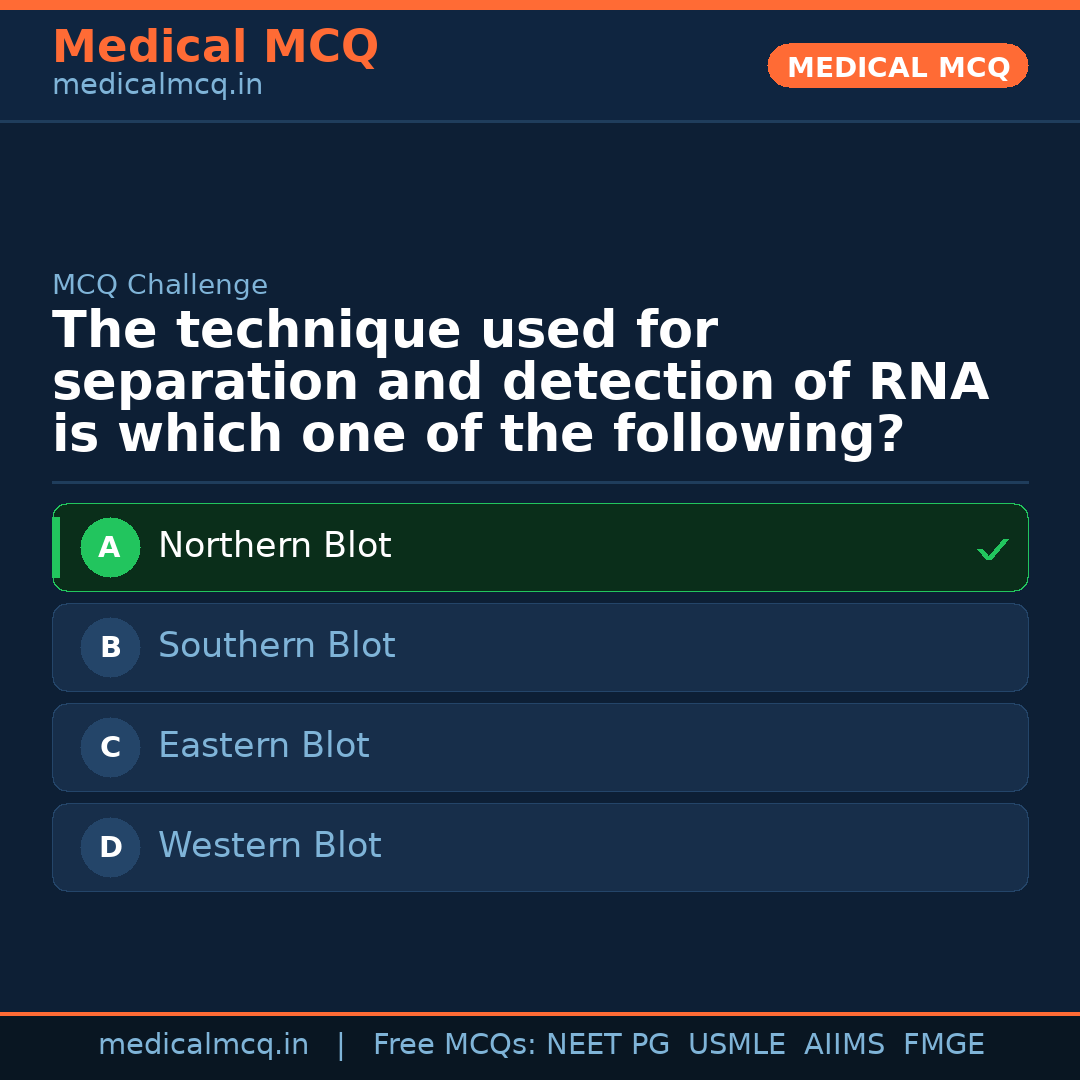Click the orange MEDICAL MCQ badge
Image resolution: width=1080 pixels, height=1080 pixels.
[898, 67]
